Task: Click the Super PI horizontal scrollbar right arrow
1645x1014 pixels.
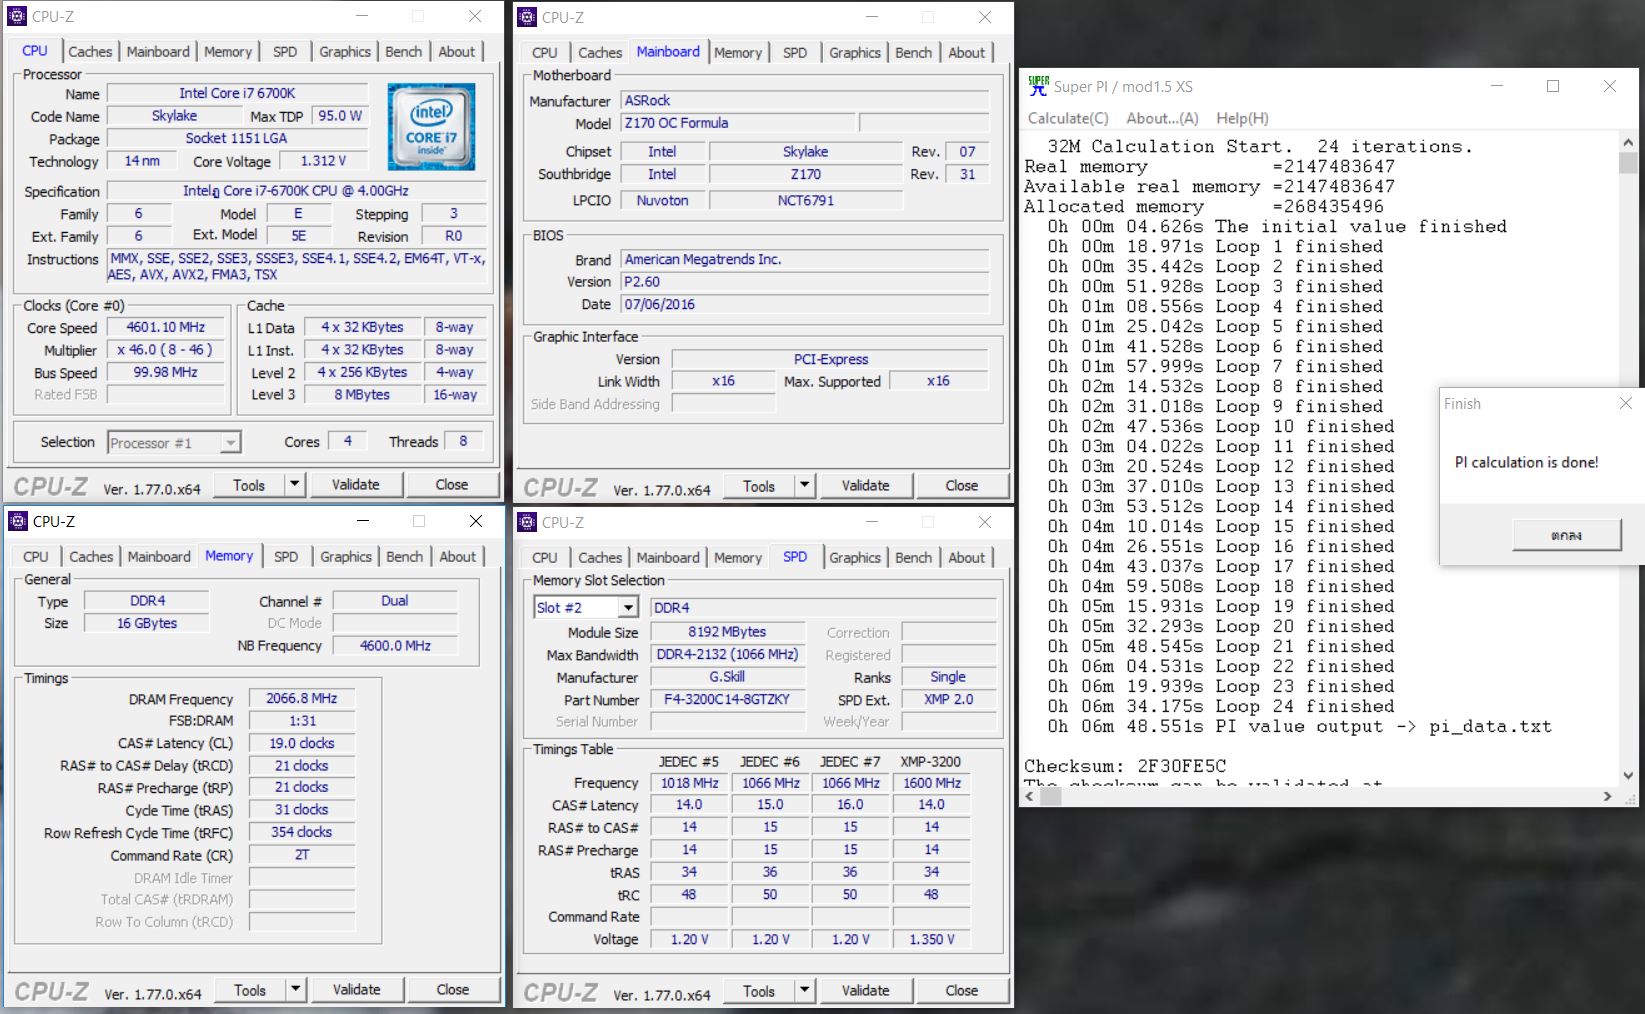Action: coord(1607,797)
